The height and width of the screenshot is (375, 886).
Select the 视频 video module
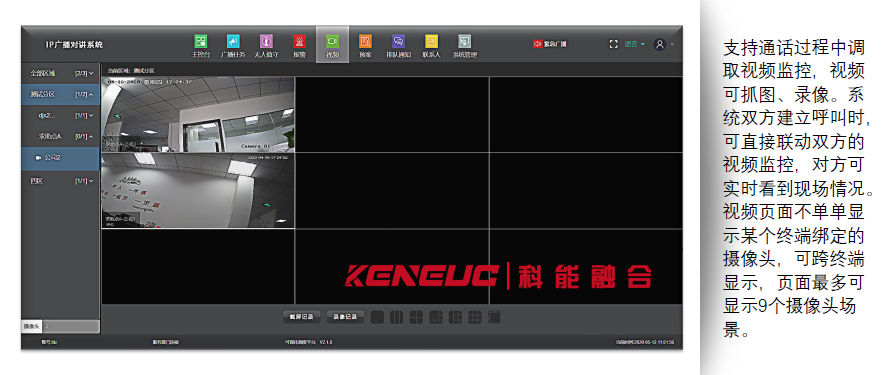332,45
